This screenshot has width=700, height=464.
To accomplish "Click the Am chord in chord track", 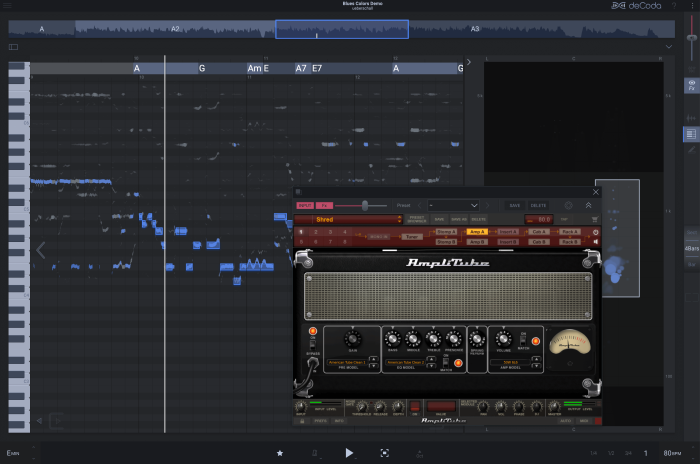I will tap(254, 68).
